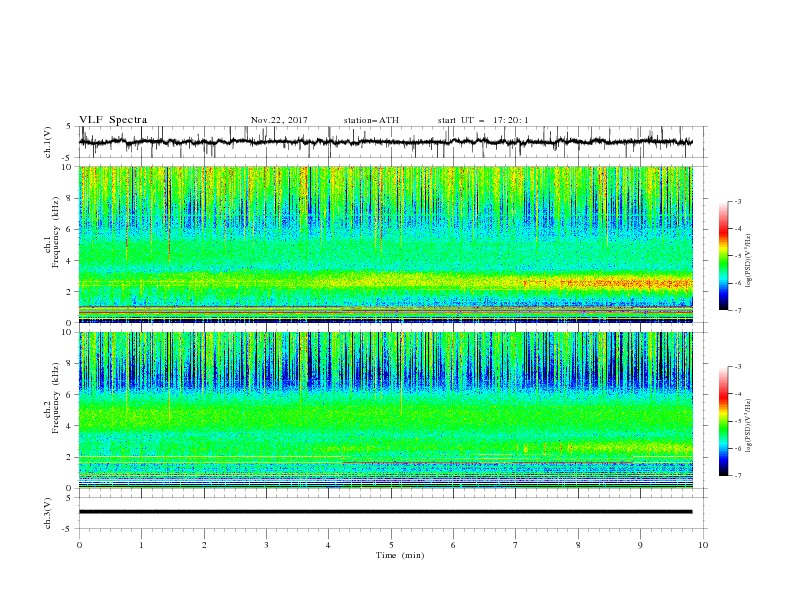Click the "-3" tick on ch.2 colorbar
This screenshot has width=792, height=612.
738,367
